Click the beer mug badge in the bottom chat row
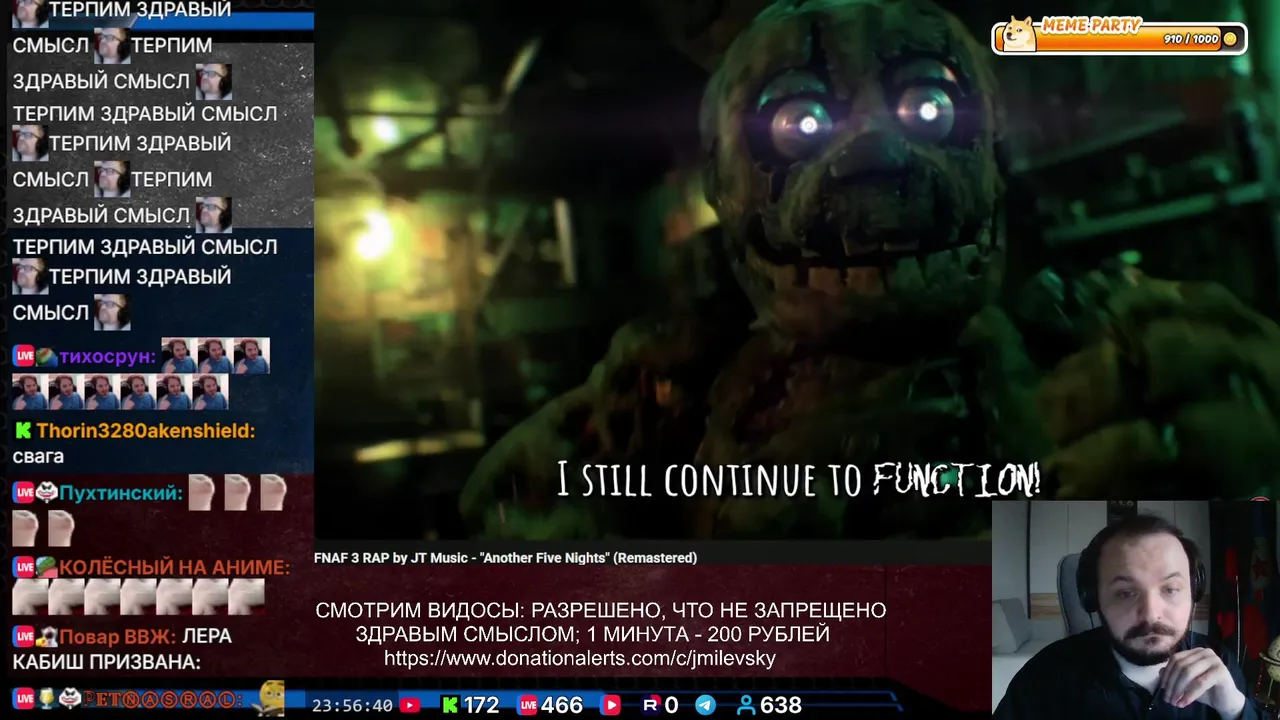The height and width of the screenshot is (720, 1280). (x=46, y=698)
